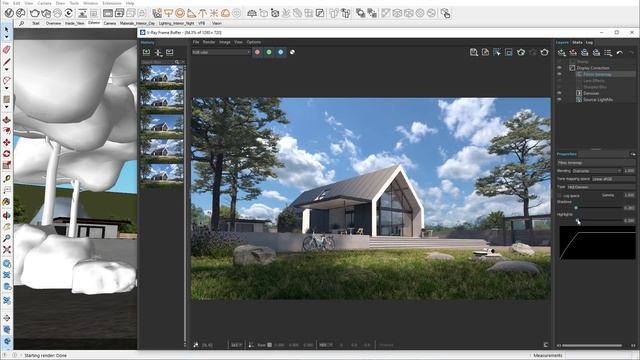
Task: Switch to the Camera scene tab
Action: pyautogui.click(x=109, y=23)
